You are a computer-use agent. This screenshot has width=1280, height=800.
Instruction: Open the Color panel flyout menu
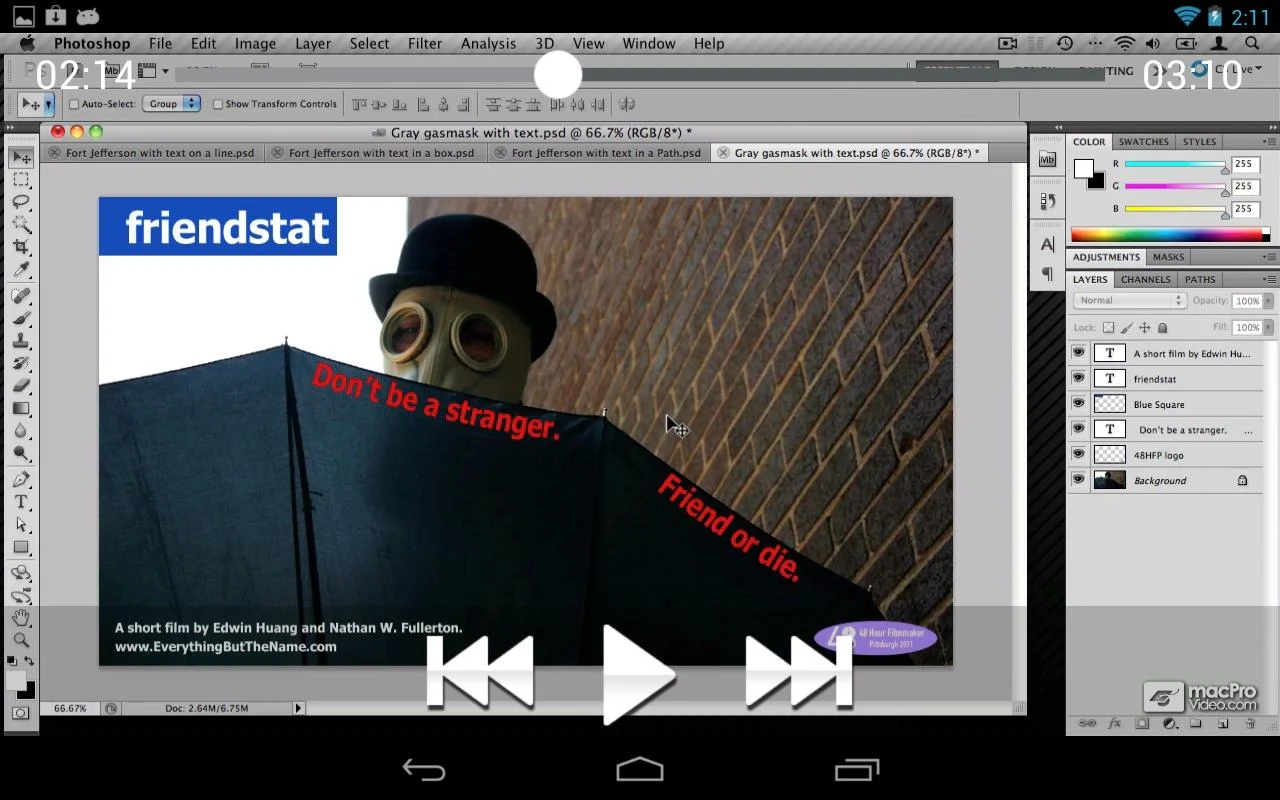[x=1270, y=142]
